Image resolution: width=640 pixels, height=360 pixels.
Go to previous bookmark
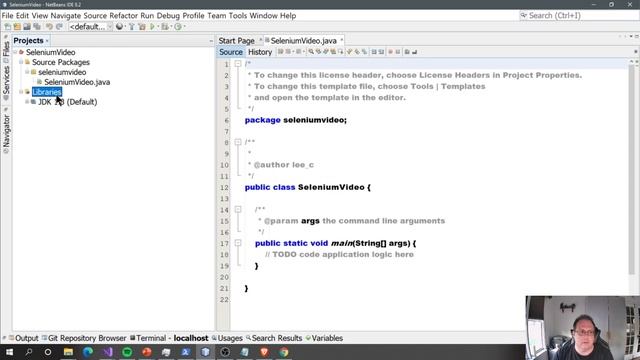[349, 52]
